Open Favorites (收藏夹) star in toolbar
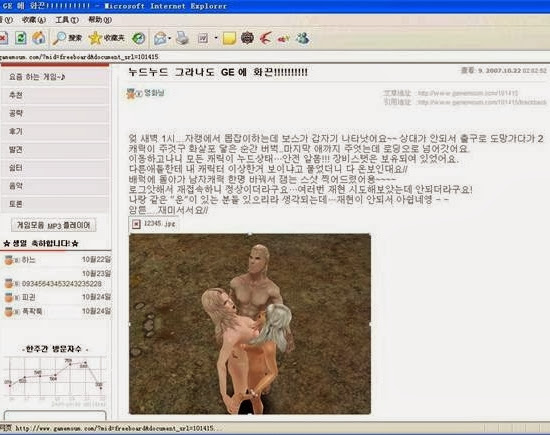550x435 pixels. [x=107, y=38]
